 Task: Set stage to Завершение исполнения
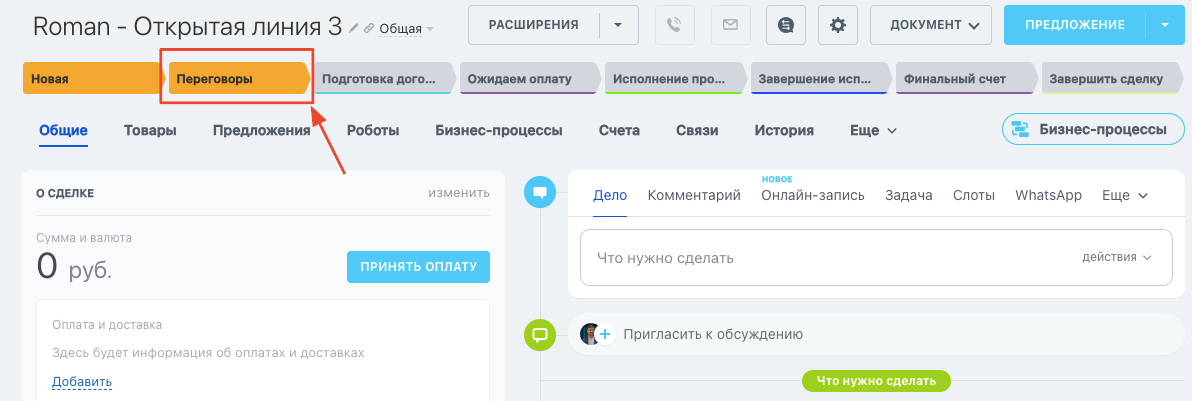(821, 78)
